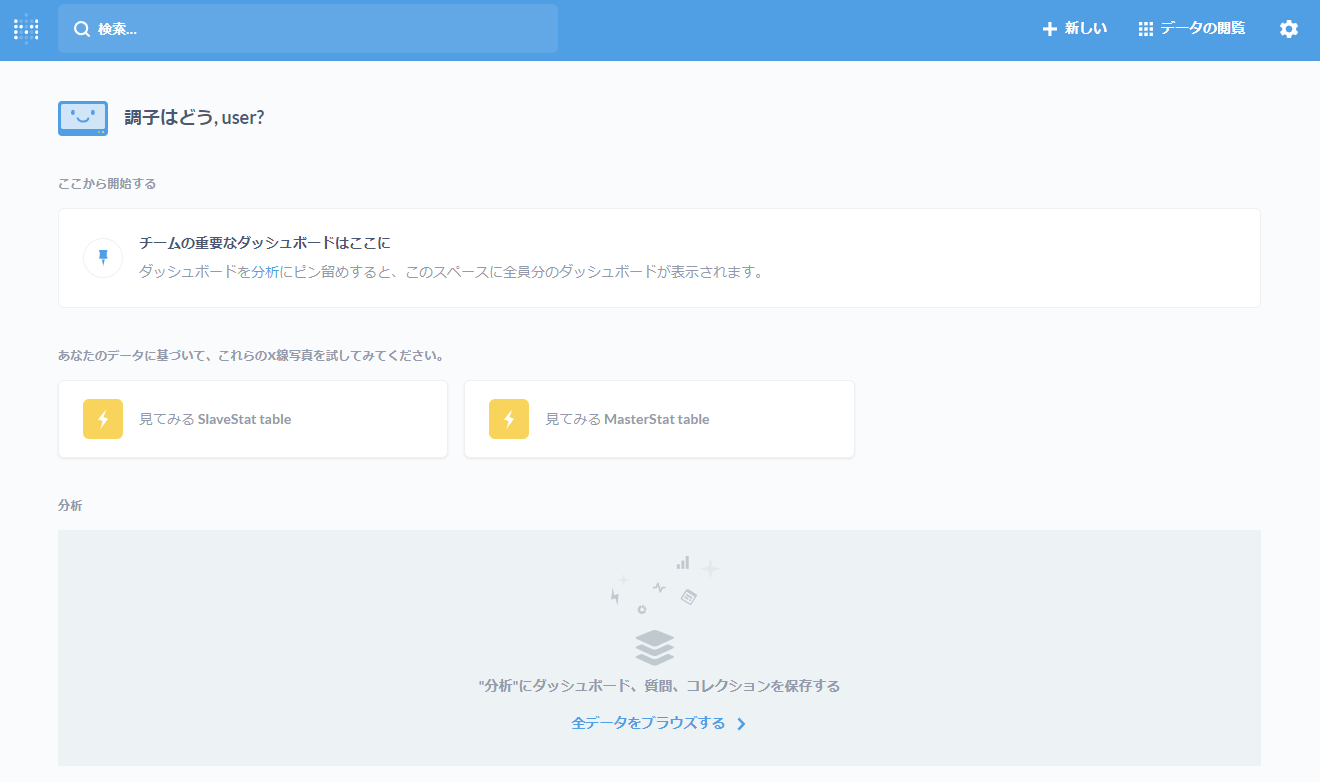Click the lightning icon for SlaveStat table
Screen dimensions: 1320x782
tap(103, 419)
